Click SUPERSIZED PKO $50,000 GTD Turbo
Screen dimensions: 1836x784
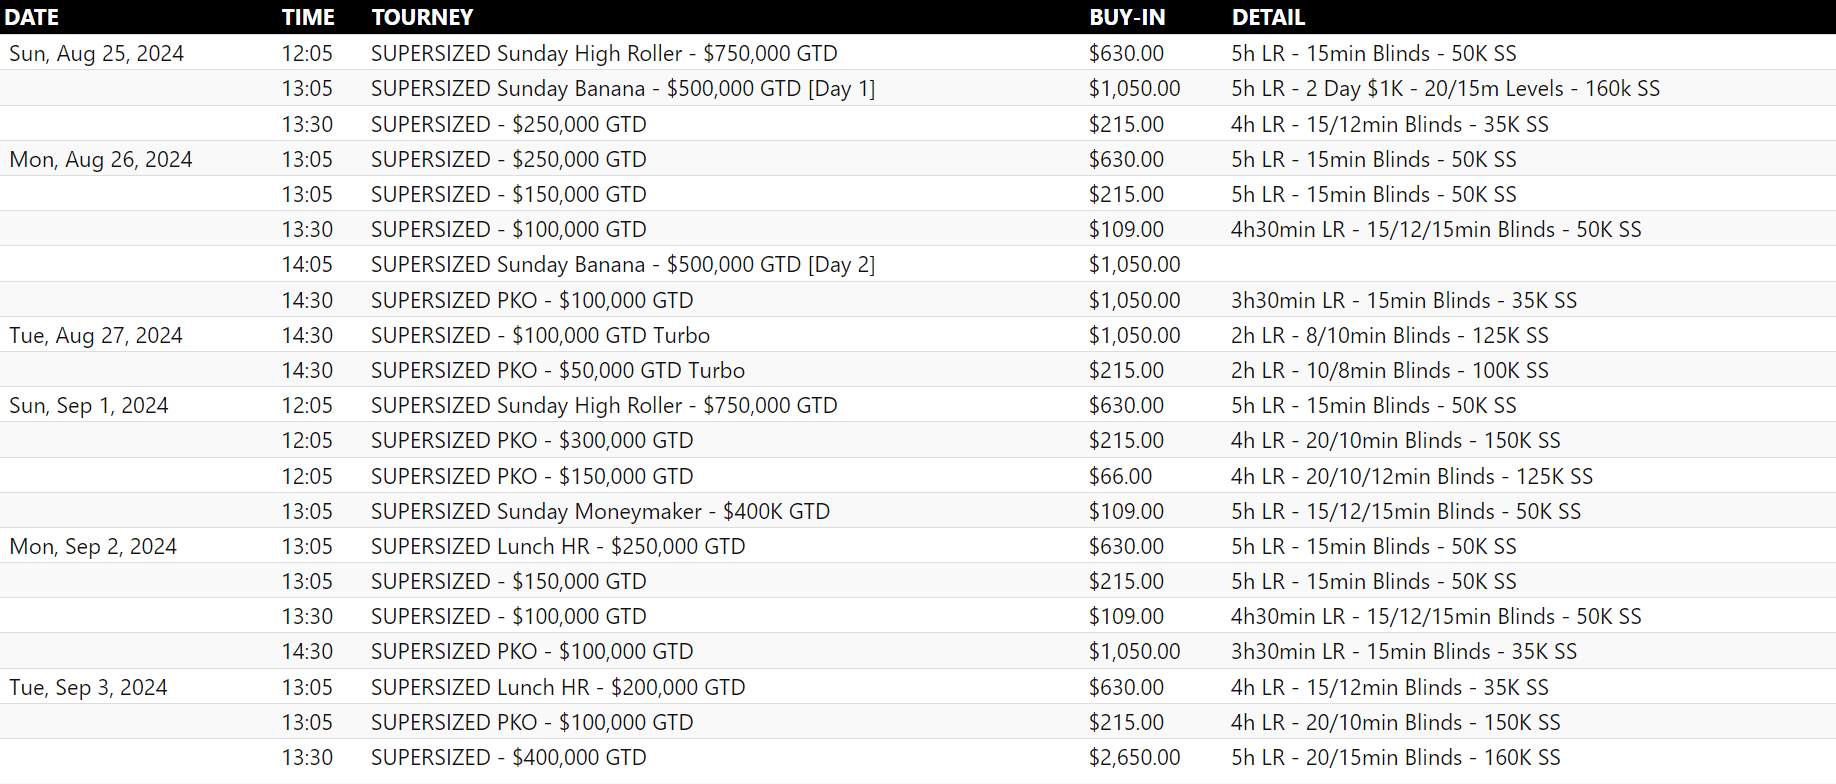[x=557, y=371]
